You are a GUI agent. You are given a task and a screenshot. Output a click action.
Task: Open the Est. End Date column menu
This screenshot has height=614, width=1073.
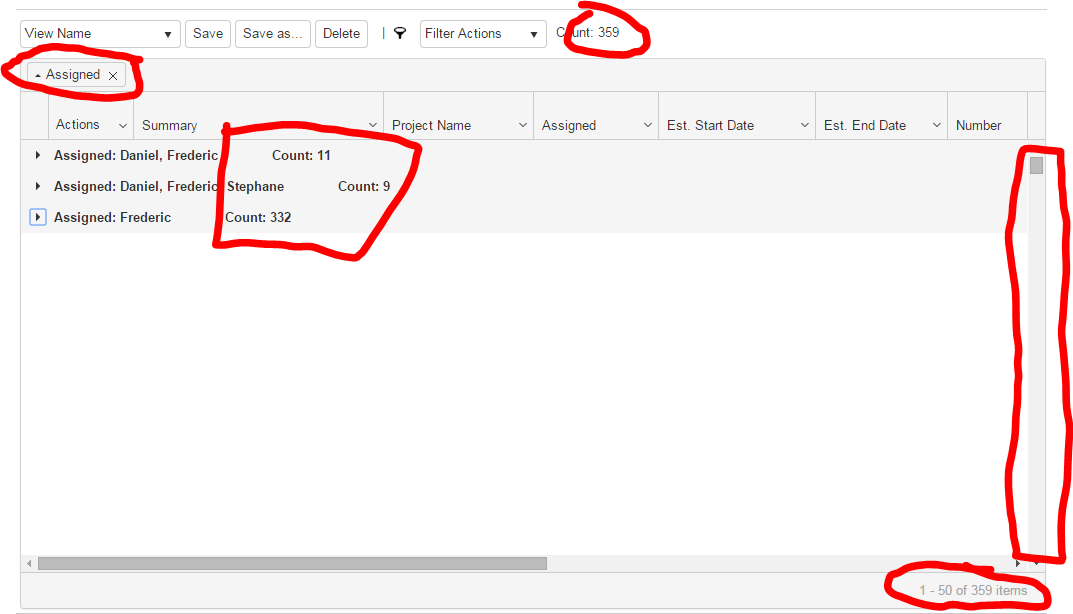point(937,125)
